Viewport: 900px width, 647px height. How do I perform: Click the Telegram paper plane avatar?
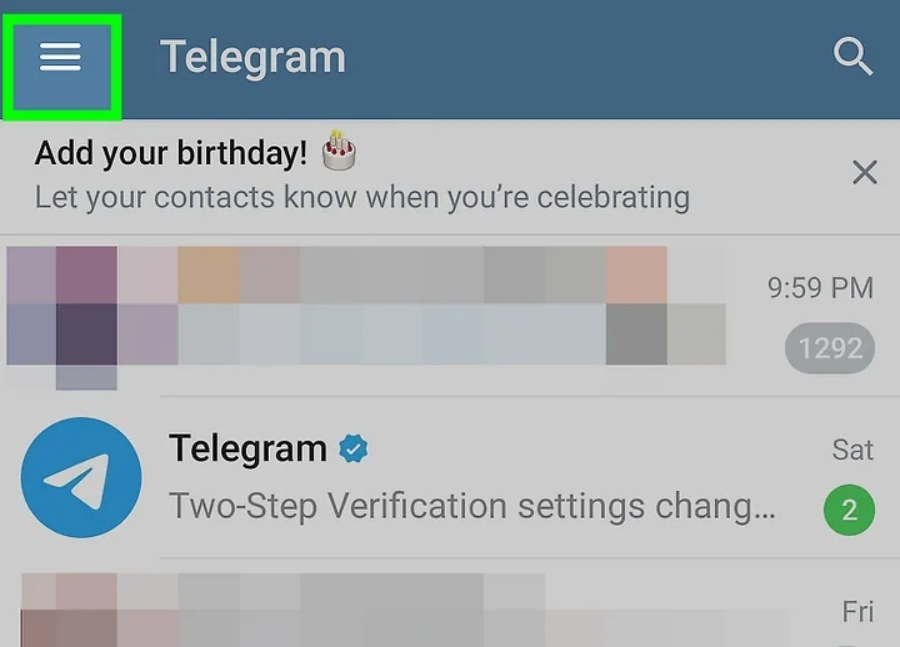[81, 478]
